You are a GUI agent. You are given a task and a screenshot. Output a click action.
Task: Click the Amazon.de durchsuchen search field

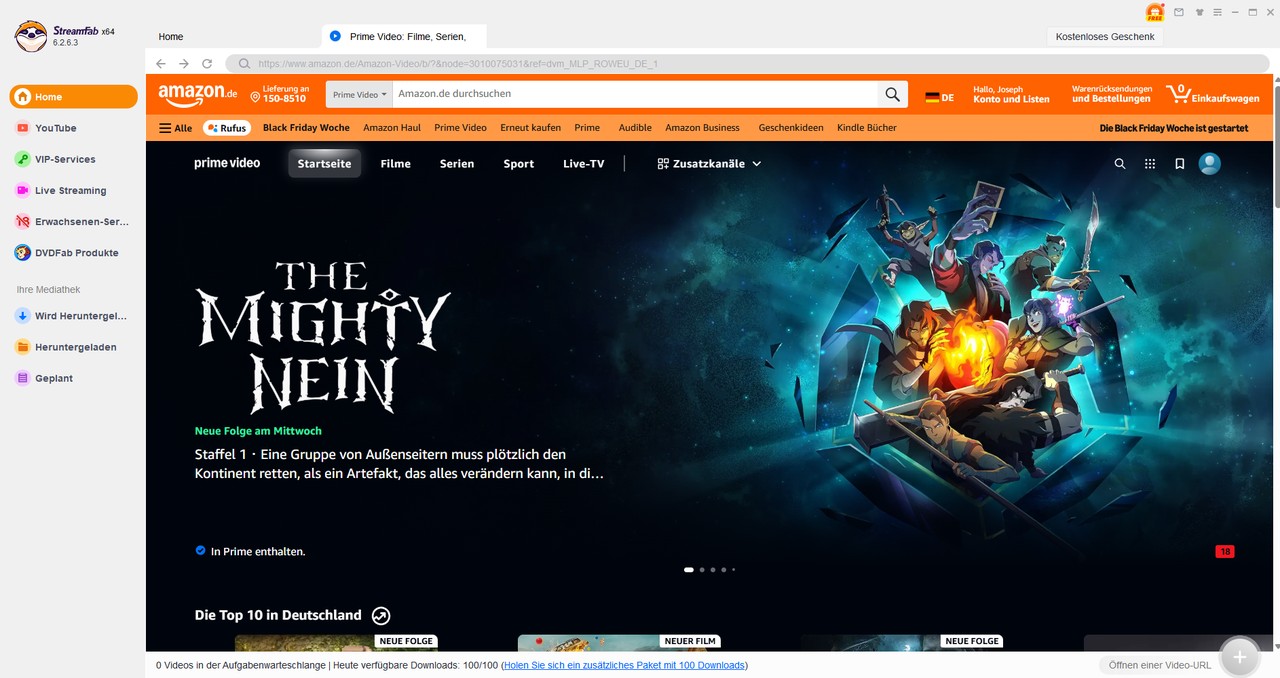point(634,94)
